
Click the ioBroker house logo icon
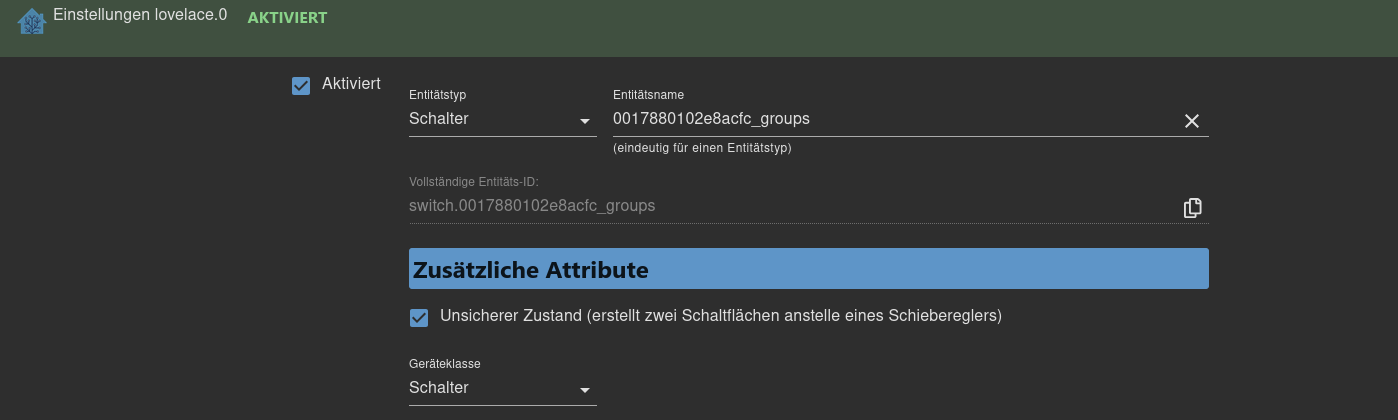tap(32, 21)
